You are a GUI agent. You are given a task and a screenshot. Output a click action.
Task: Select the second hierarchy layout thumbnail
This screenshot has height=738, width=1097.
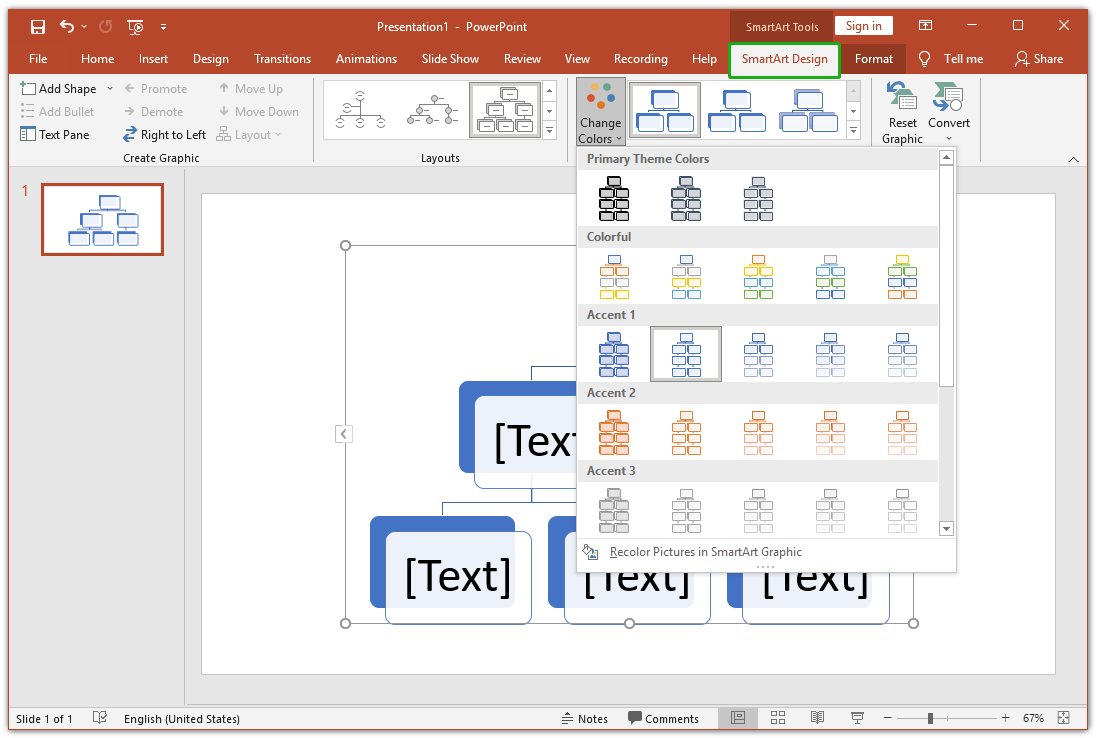(x=432, y=111)
